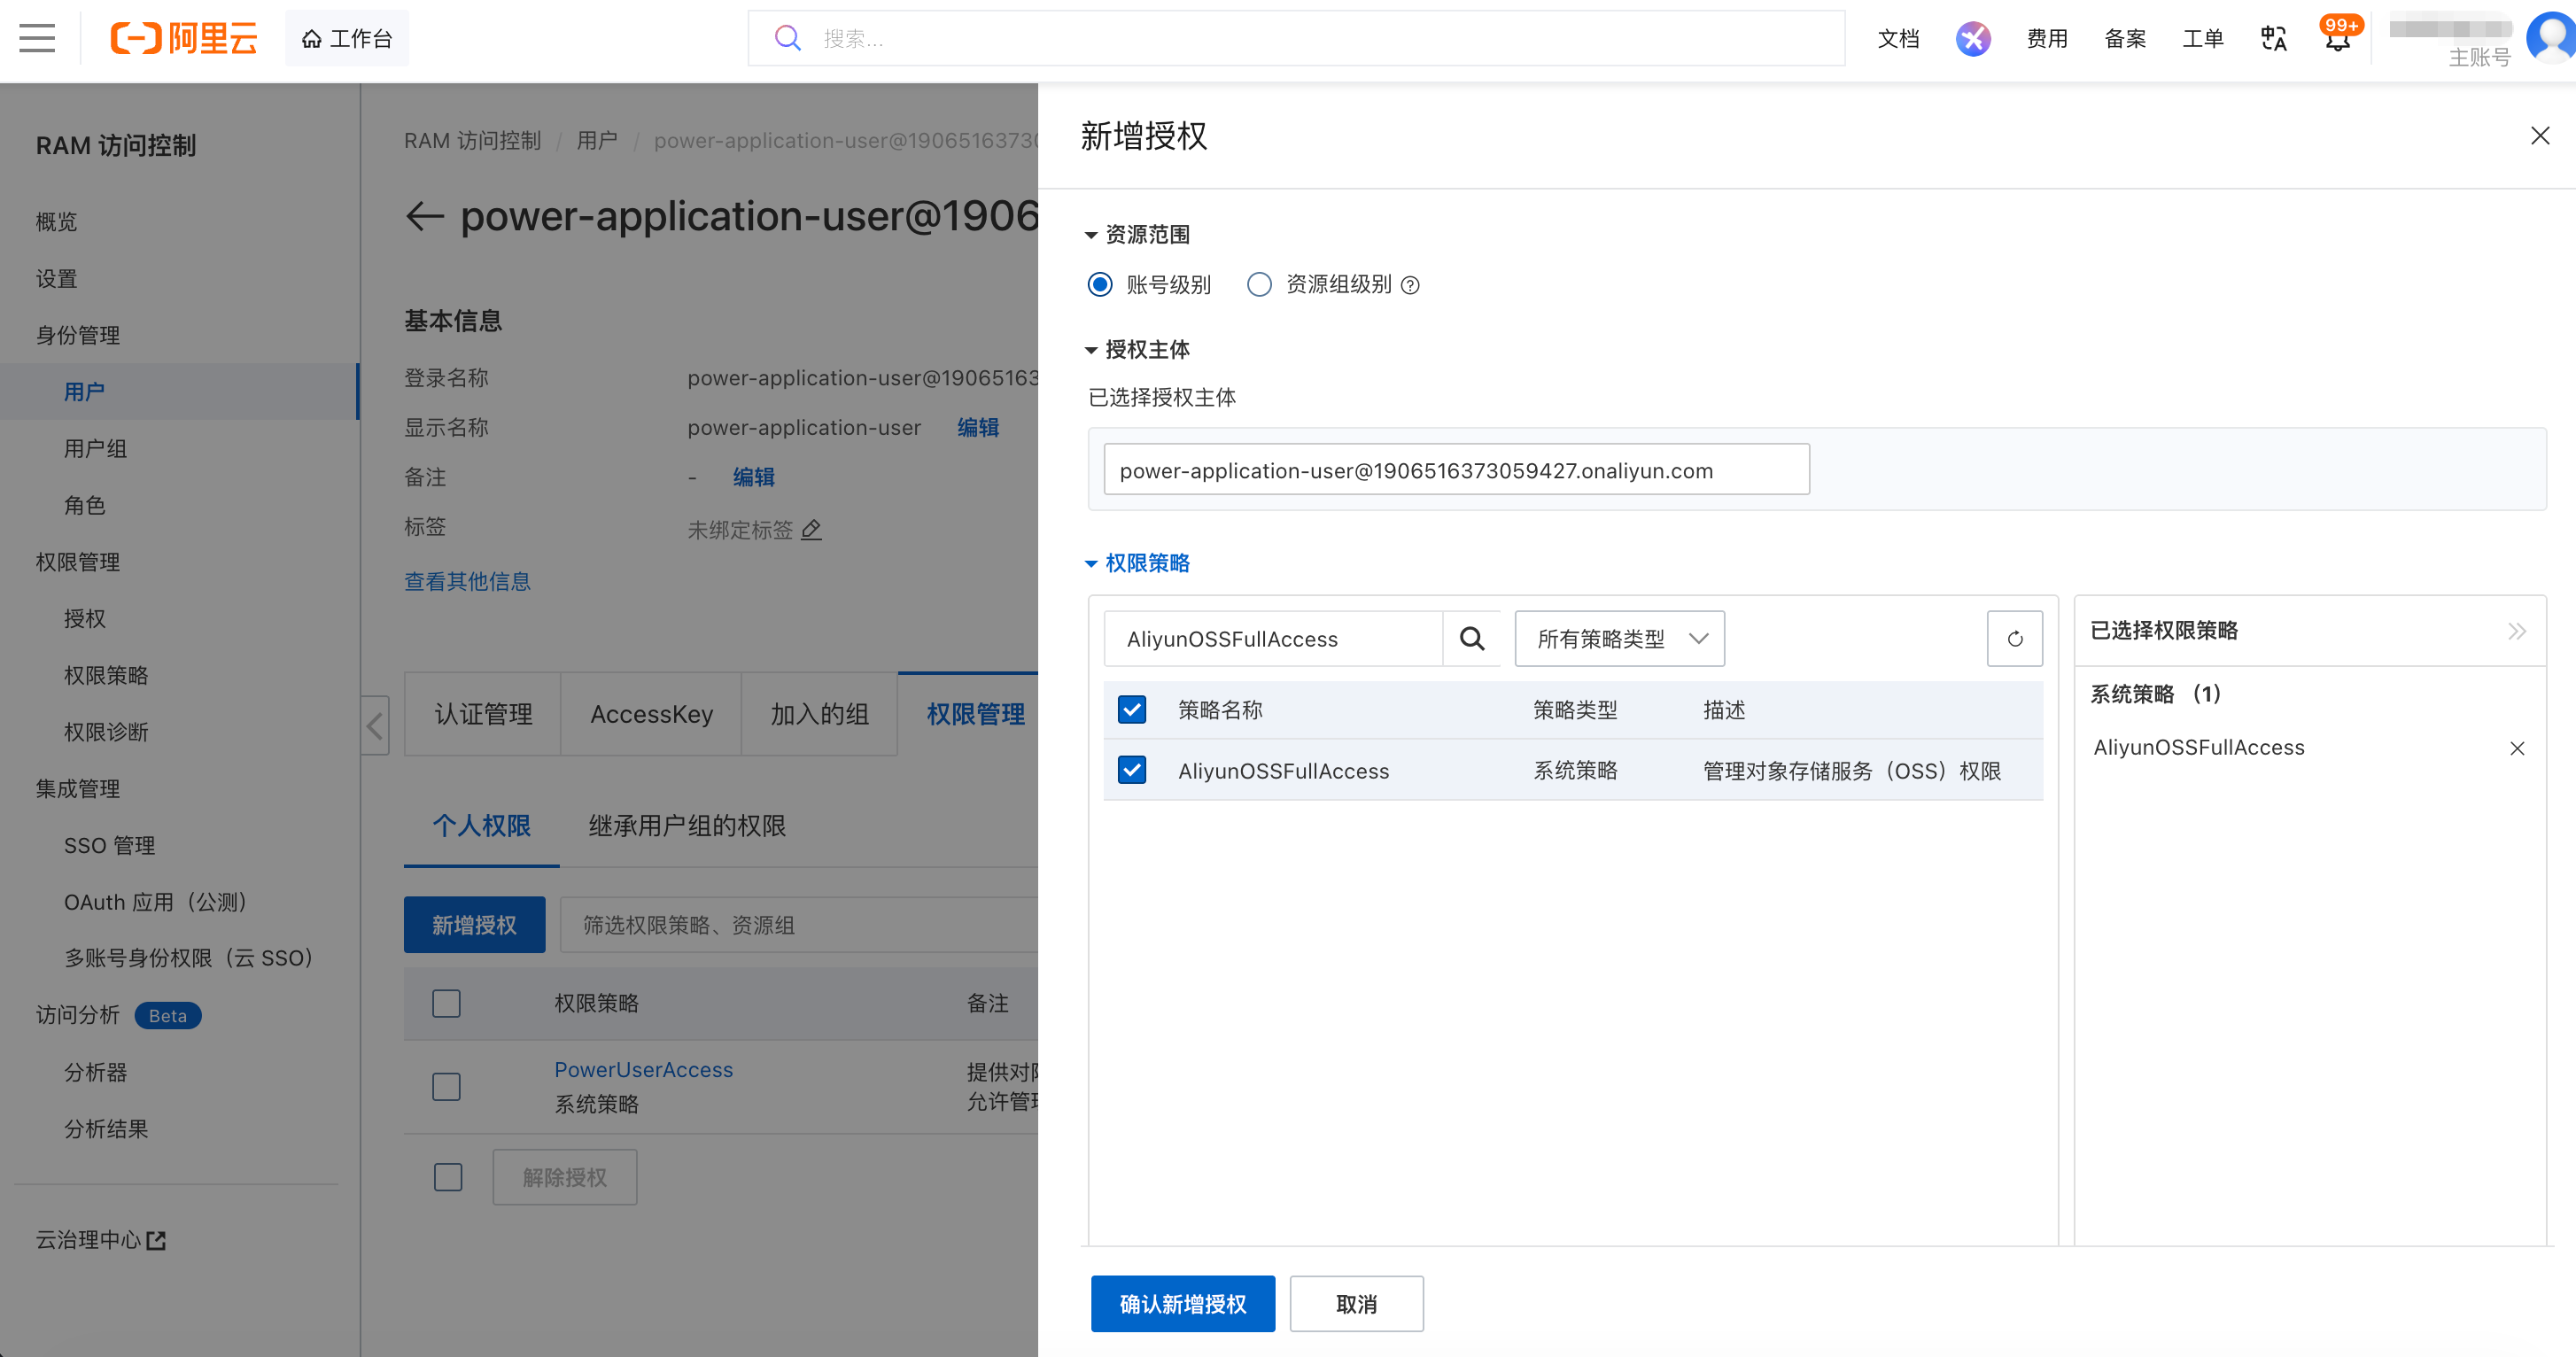Image resolution: width=2576 pixels, height=1357 pixels.
Task: Open the 费用 menu item
Action: [x=2046, y=38]
